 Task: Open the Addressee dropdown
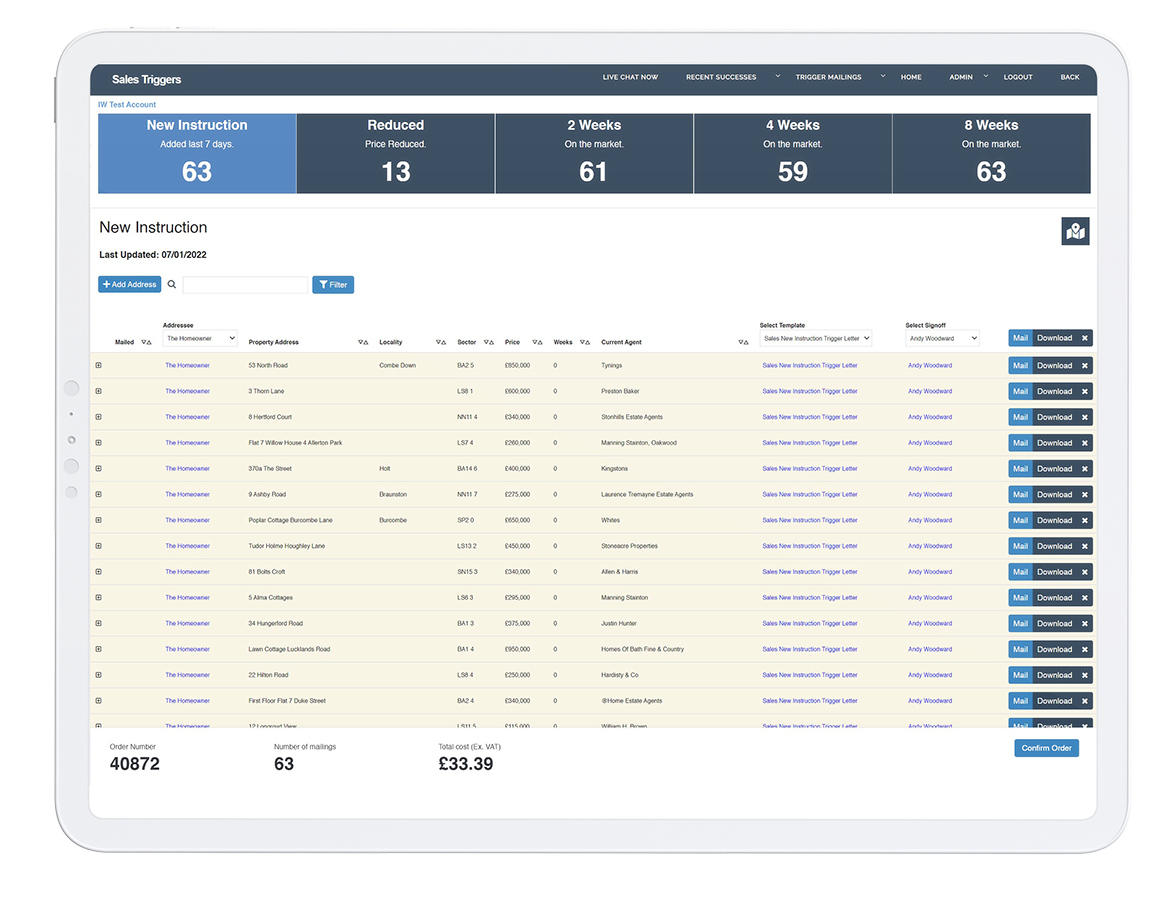coord(200,339)
